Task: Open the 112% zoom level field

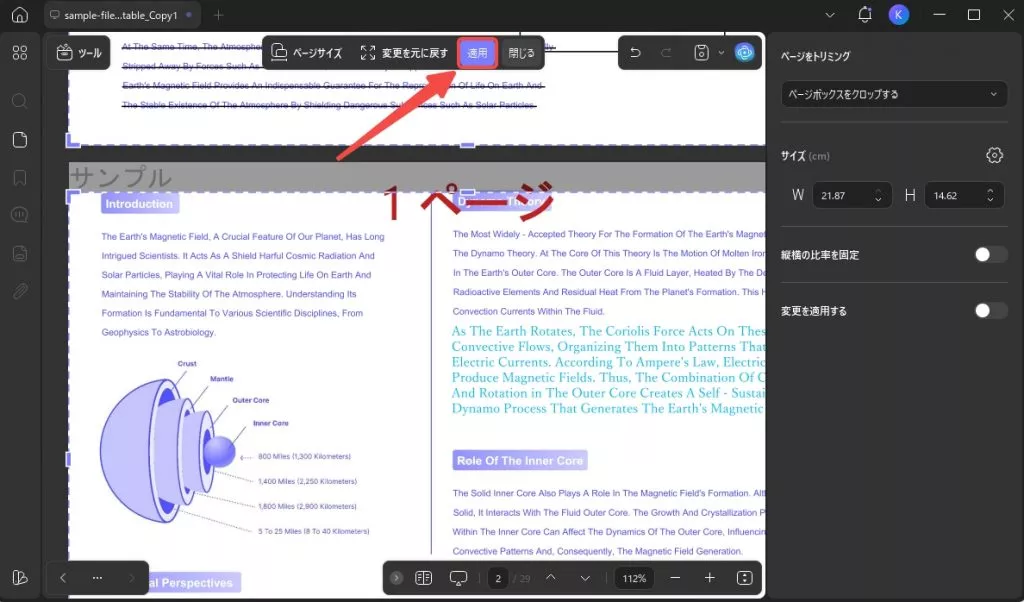Action: pyautogui.click(x=634, y=578)
